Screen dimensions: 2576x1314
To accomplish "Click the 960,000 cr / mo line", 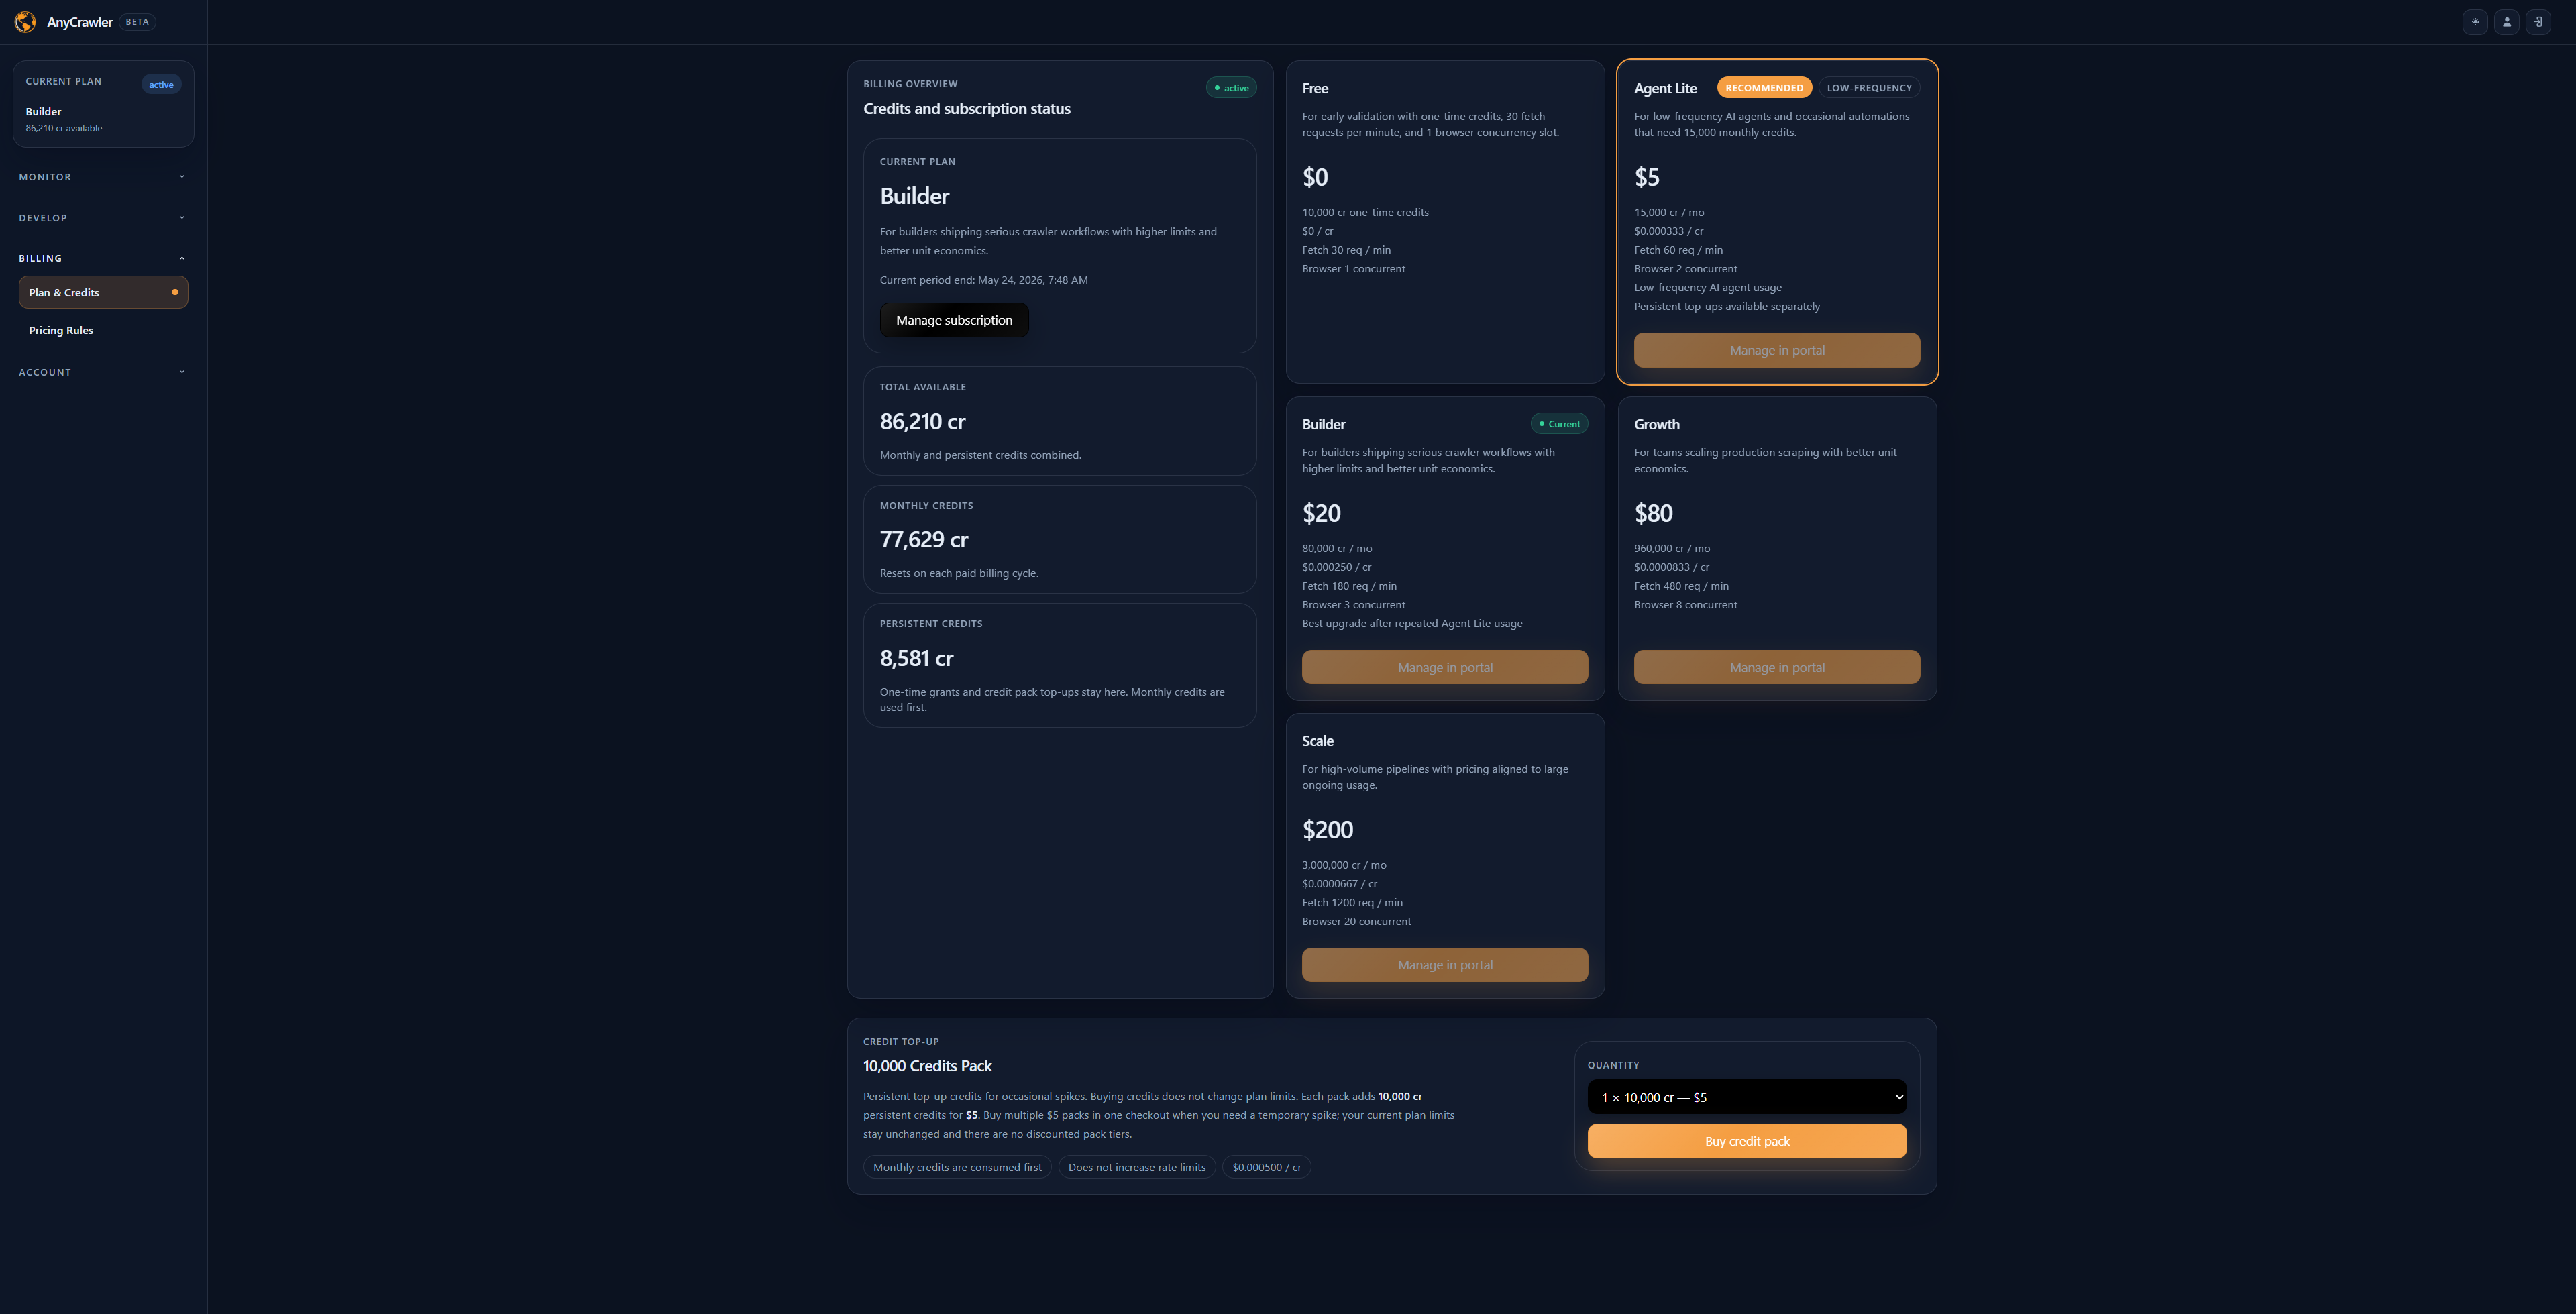I will point(1671,548).
